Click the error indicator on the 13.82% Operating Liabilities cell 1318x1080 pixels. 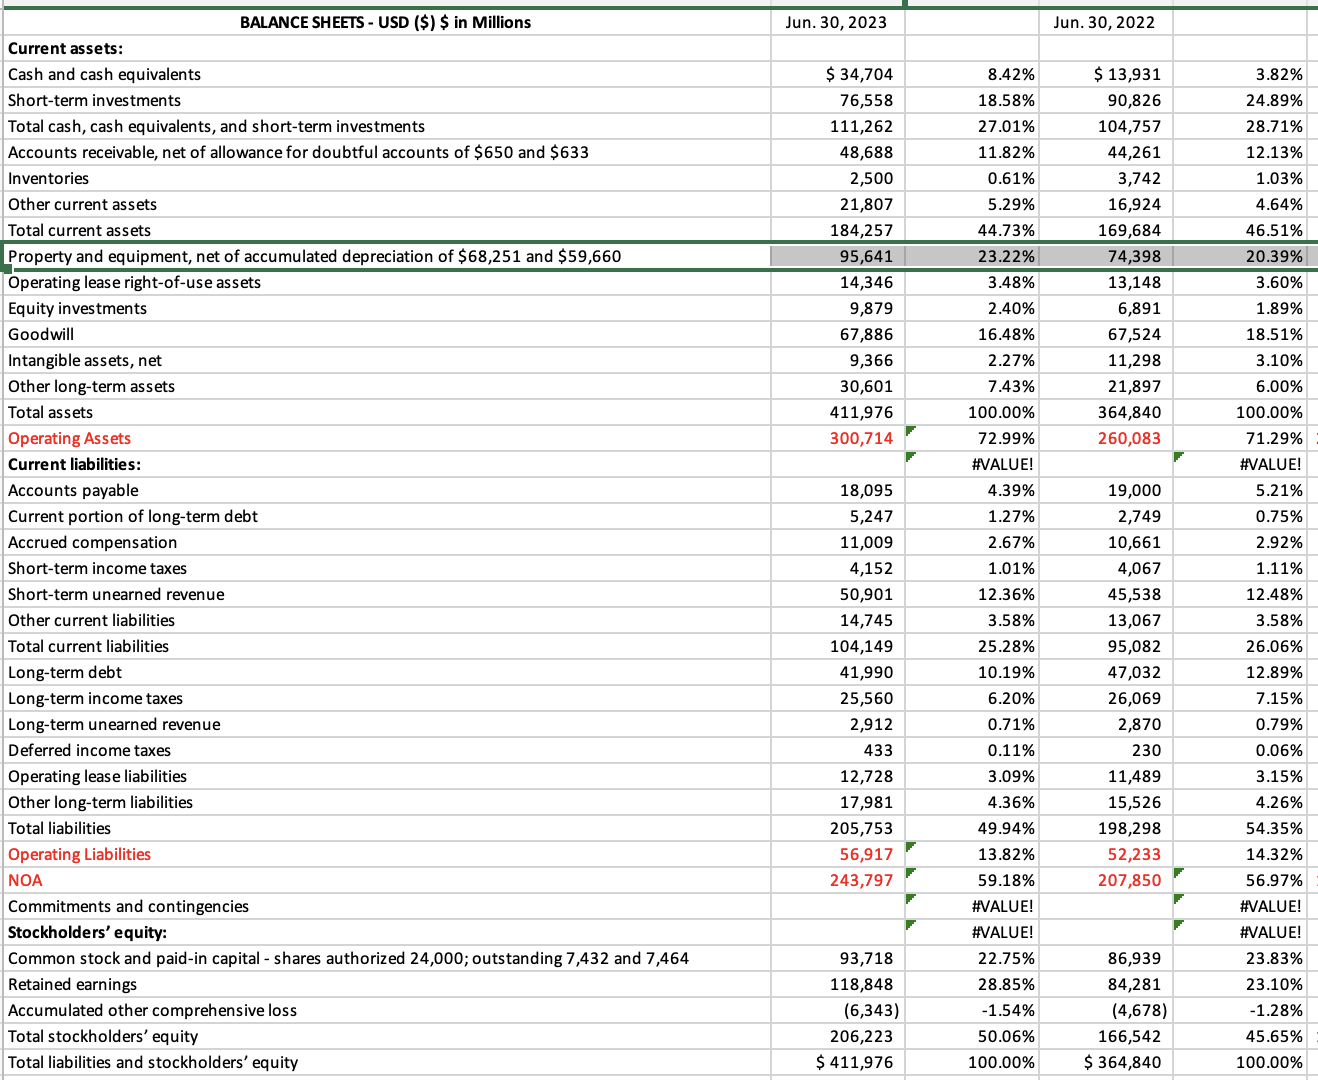910,849
